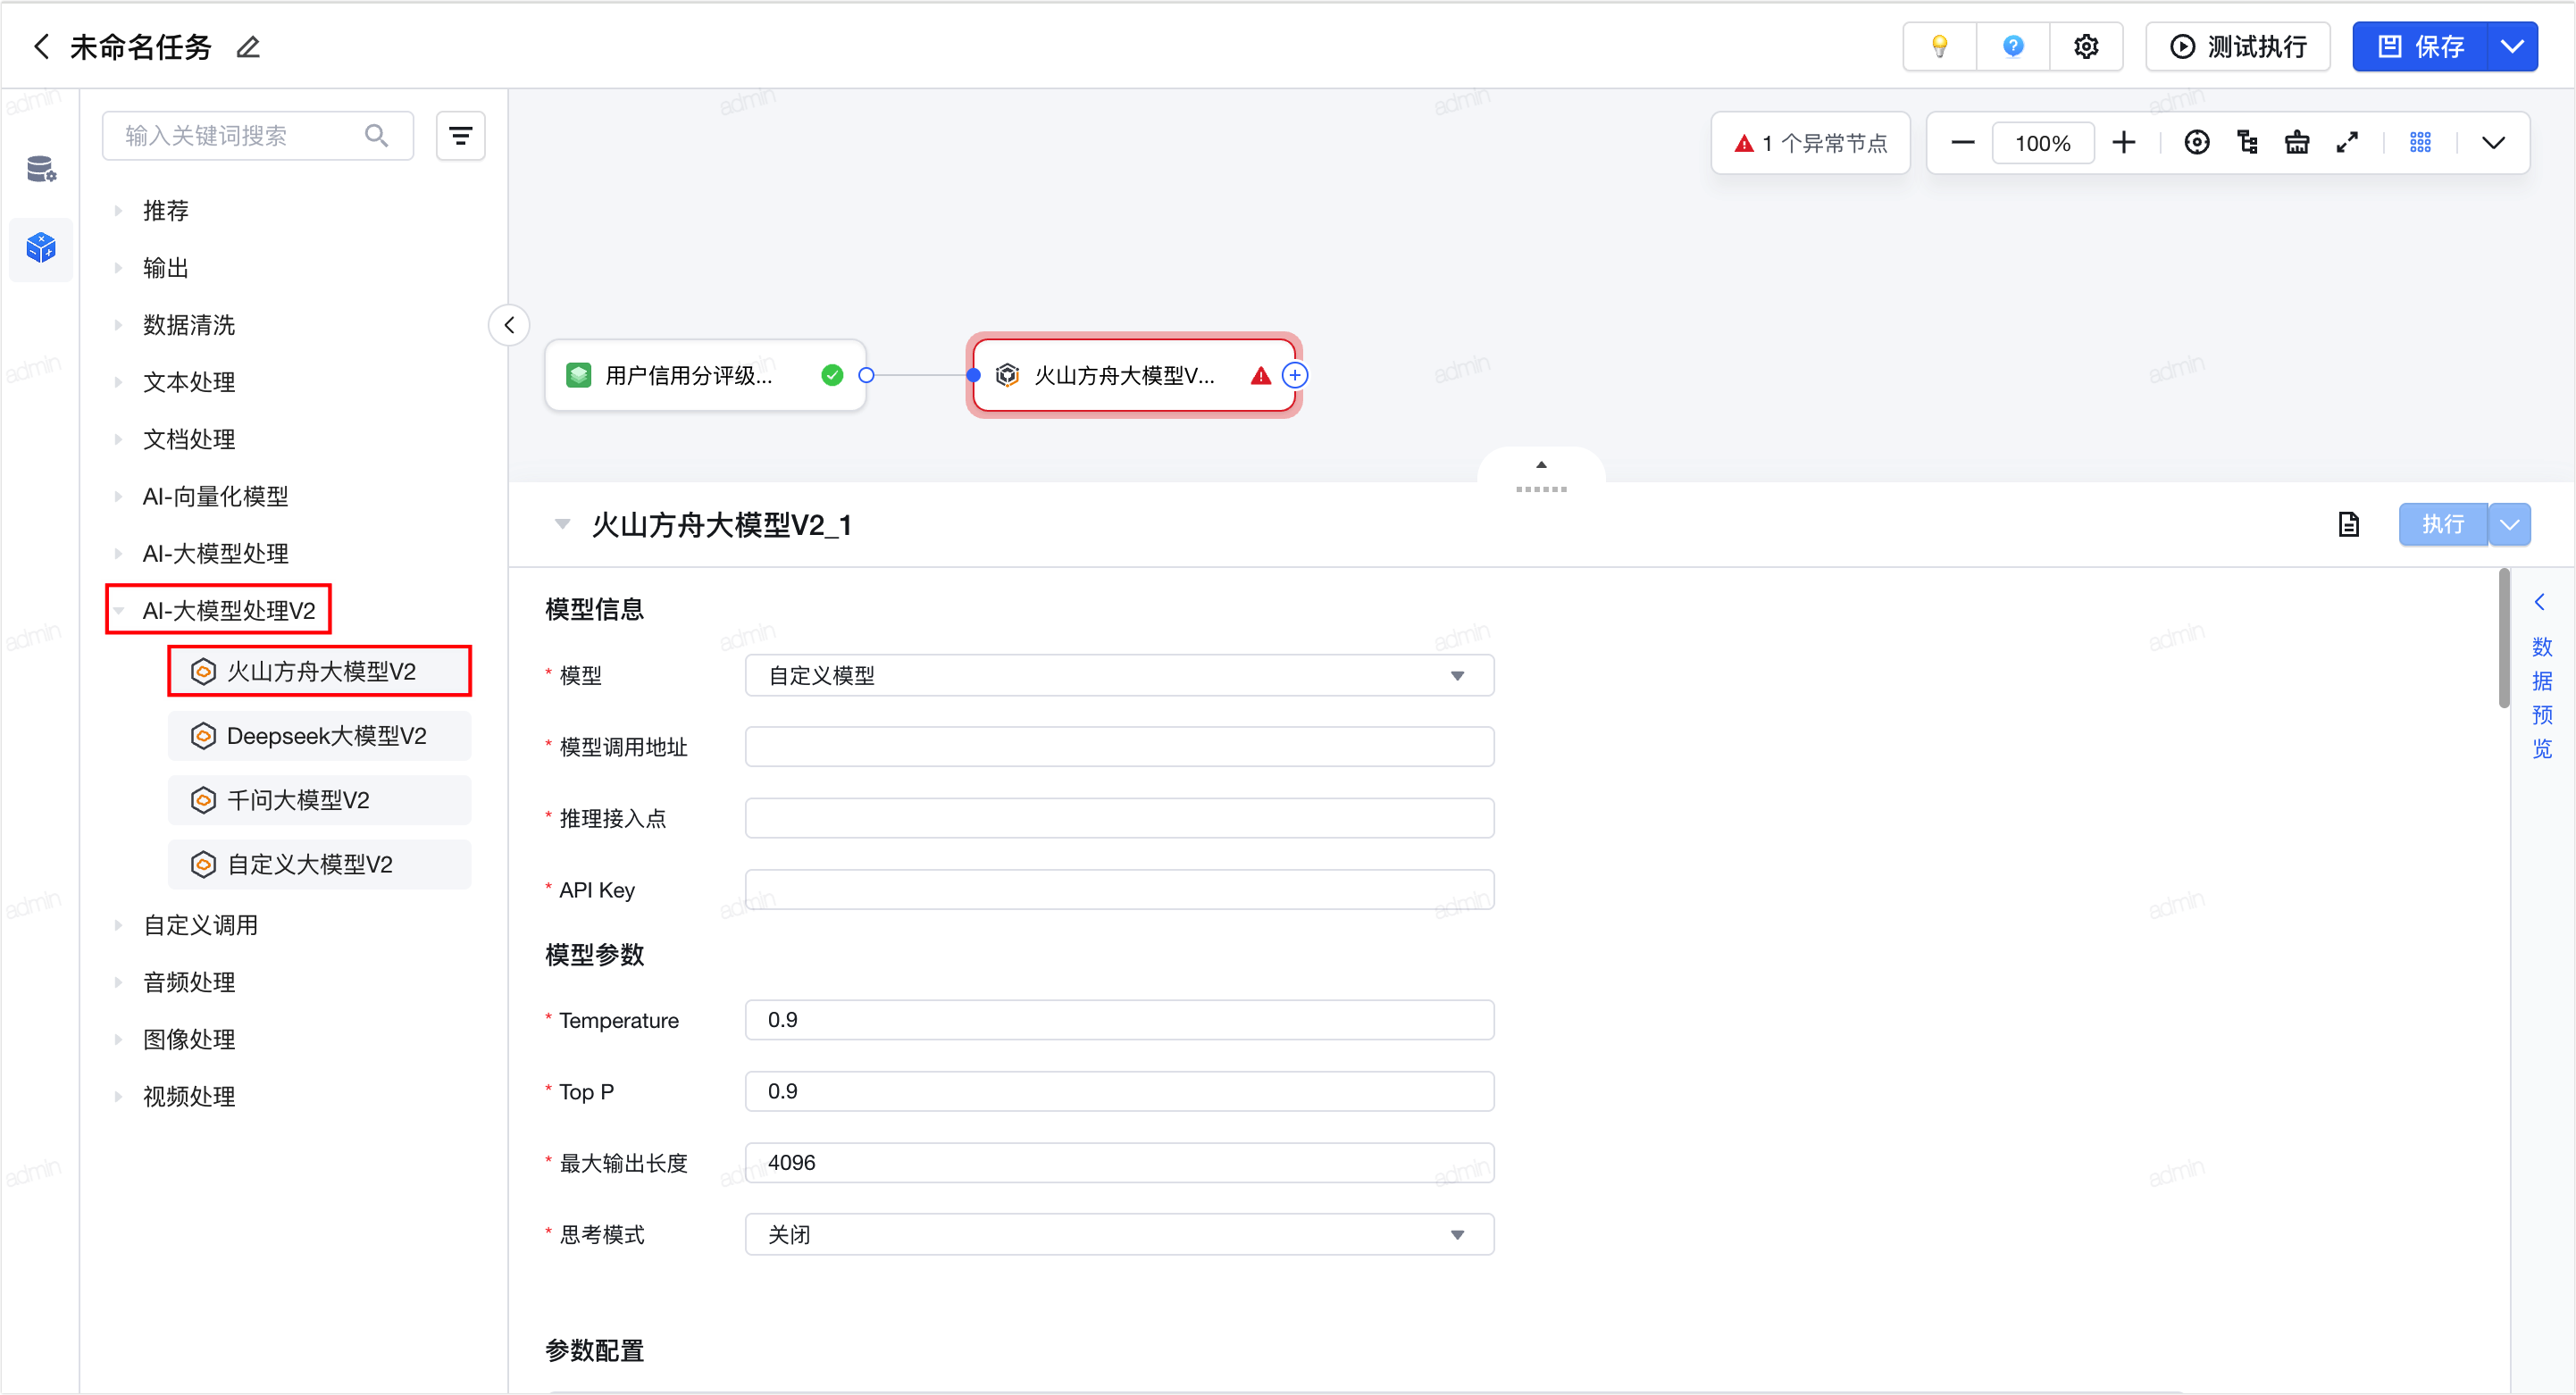Open the lightbulb tips icon
This screenshot has height=1395, width=2576.
[x=1939, y=47]
